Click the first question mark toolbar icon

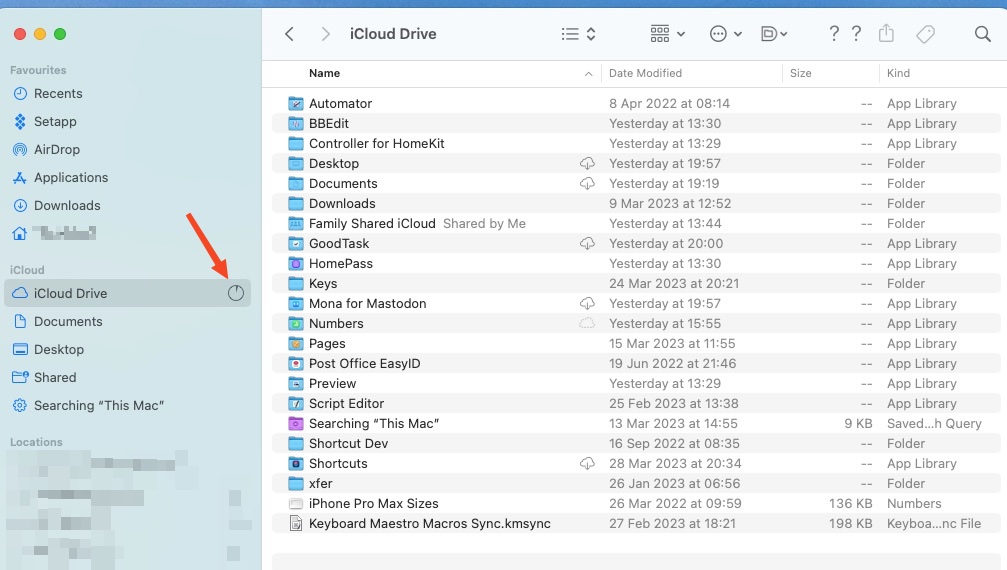(834, 33)
